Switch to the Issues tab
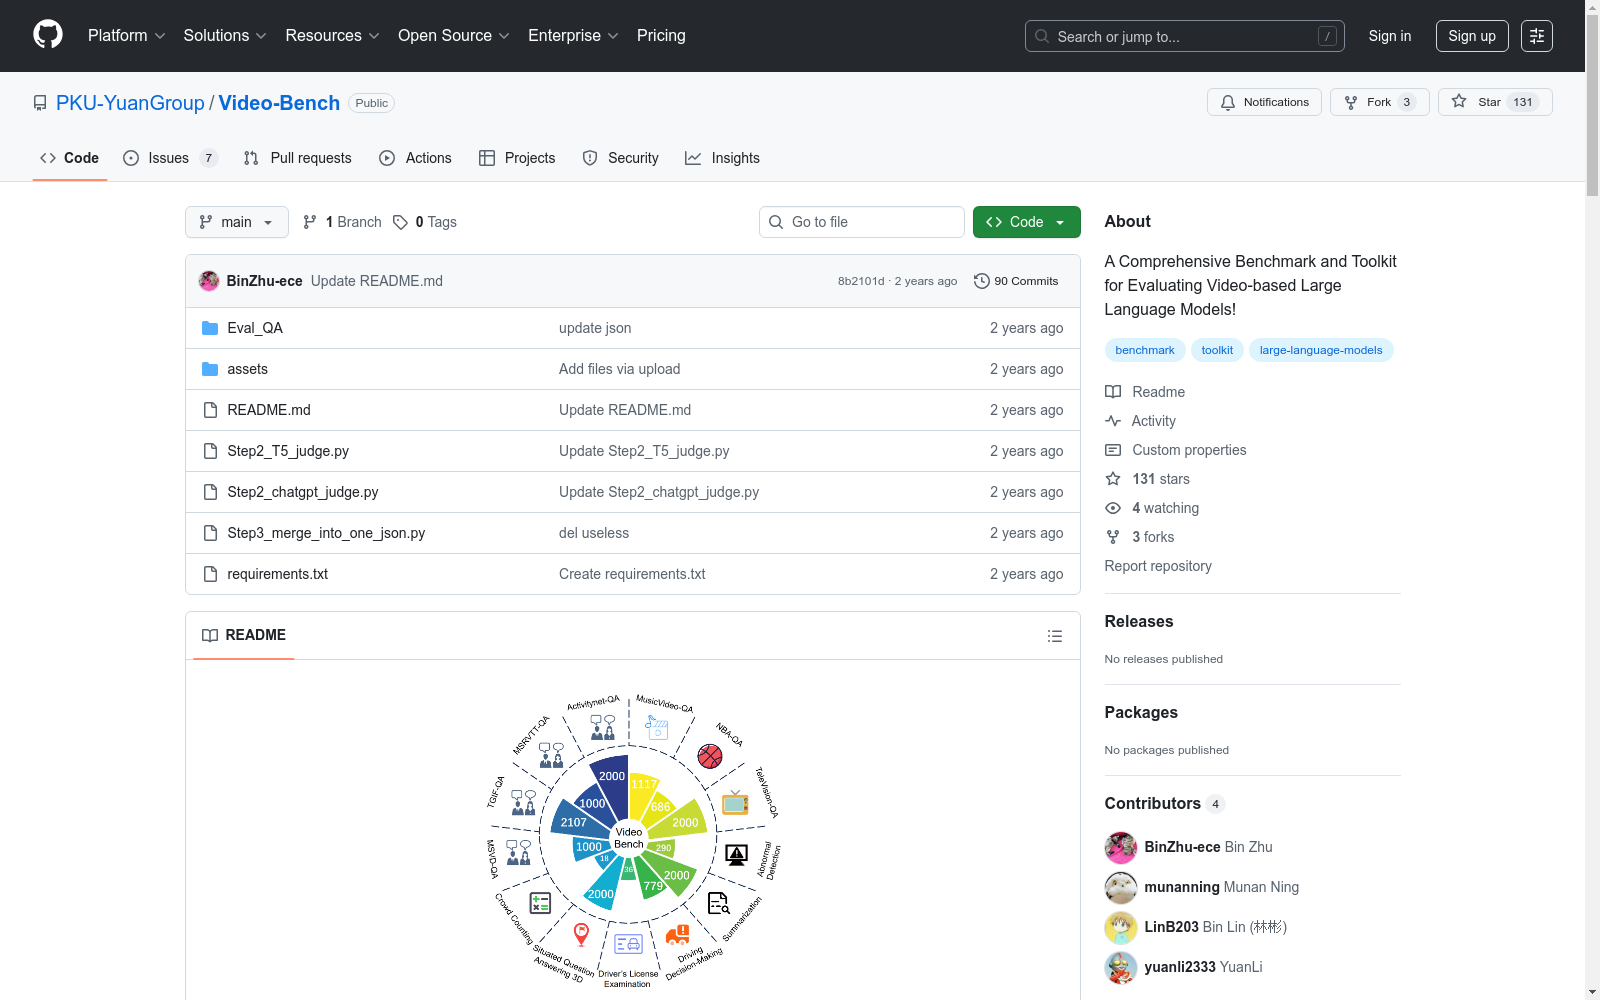This screenshot has height=1000, width=1600. click(170, 158)
